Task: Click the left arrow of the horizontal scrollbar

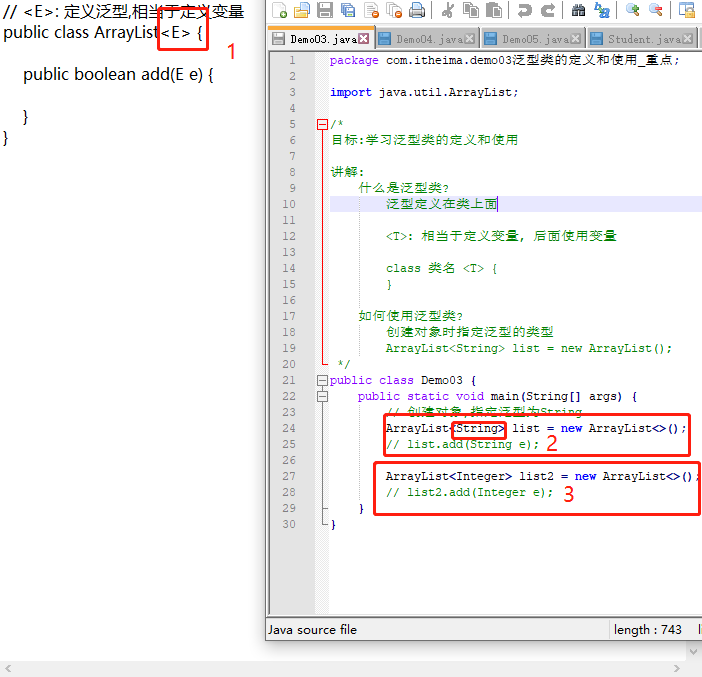Action: tap(8, 669)
